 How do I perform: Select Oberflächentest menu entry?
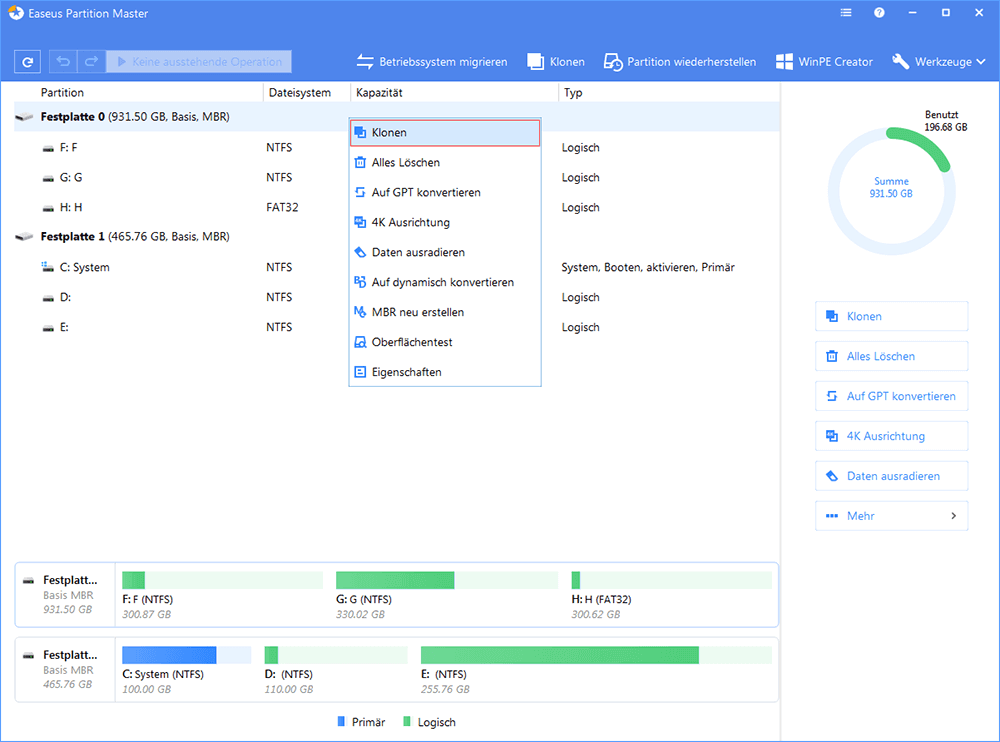(445, 343)
